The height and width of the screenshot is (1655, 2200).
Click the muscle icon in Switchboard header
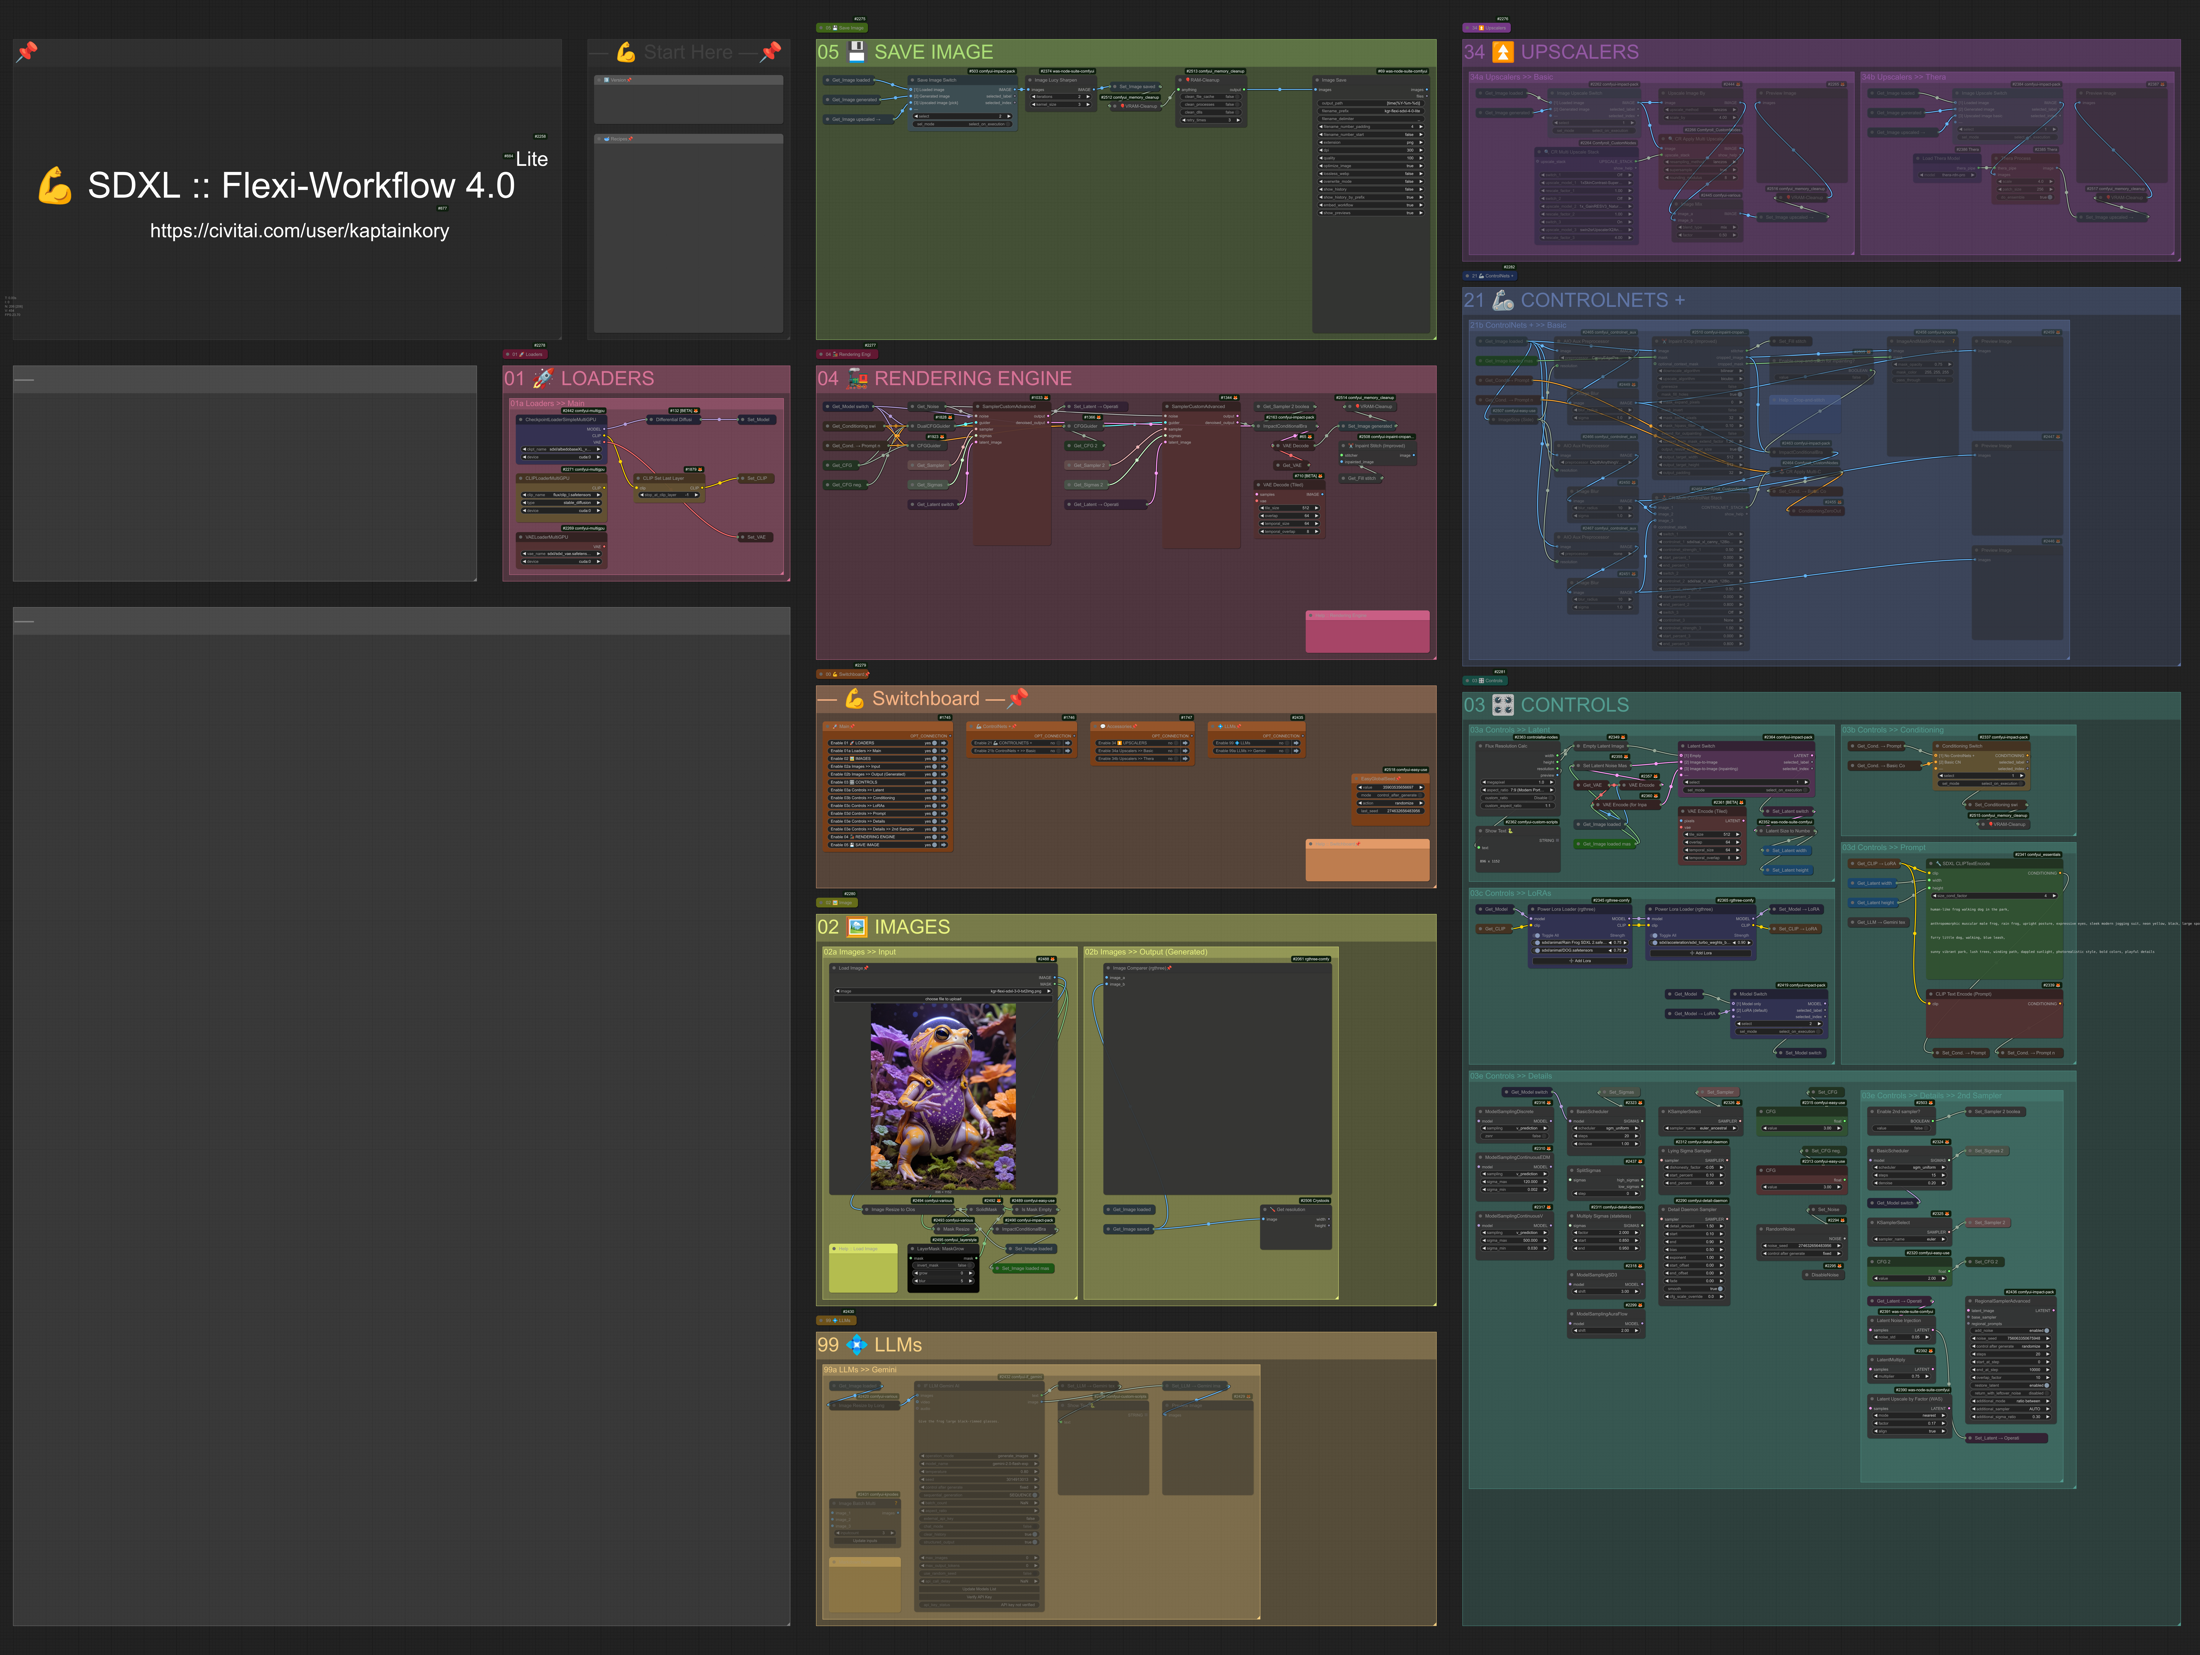tap(855, 698)
